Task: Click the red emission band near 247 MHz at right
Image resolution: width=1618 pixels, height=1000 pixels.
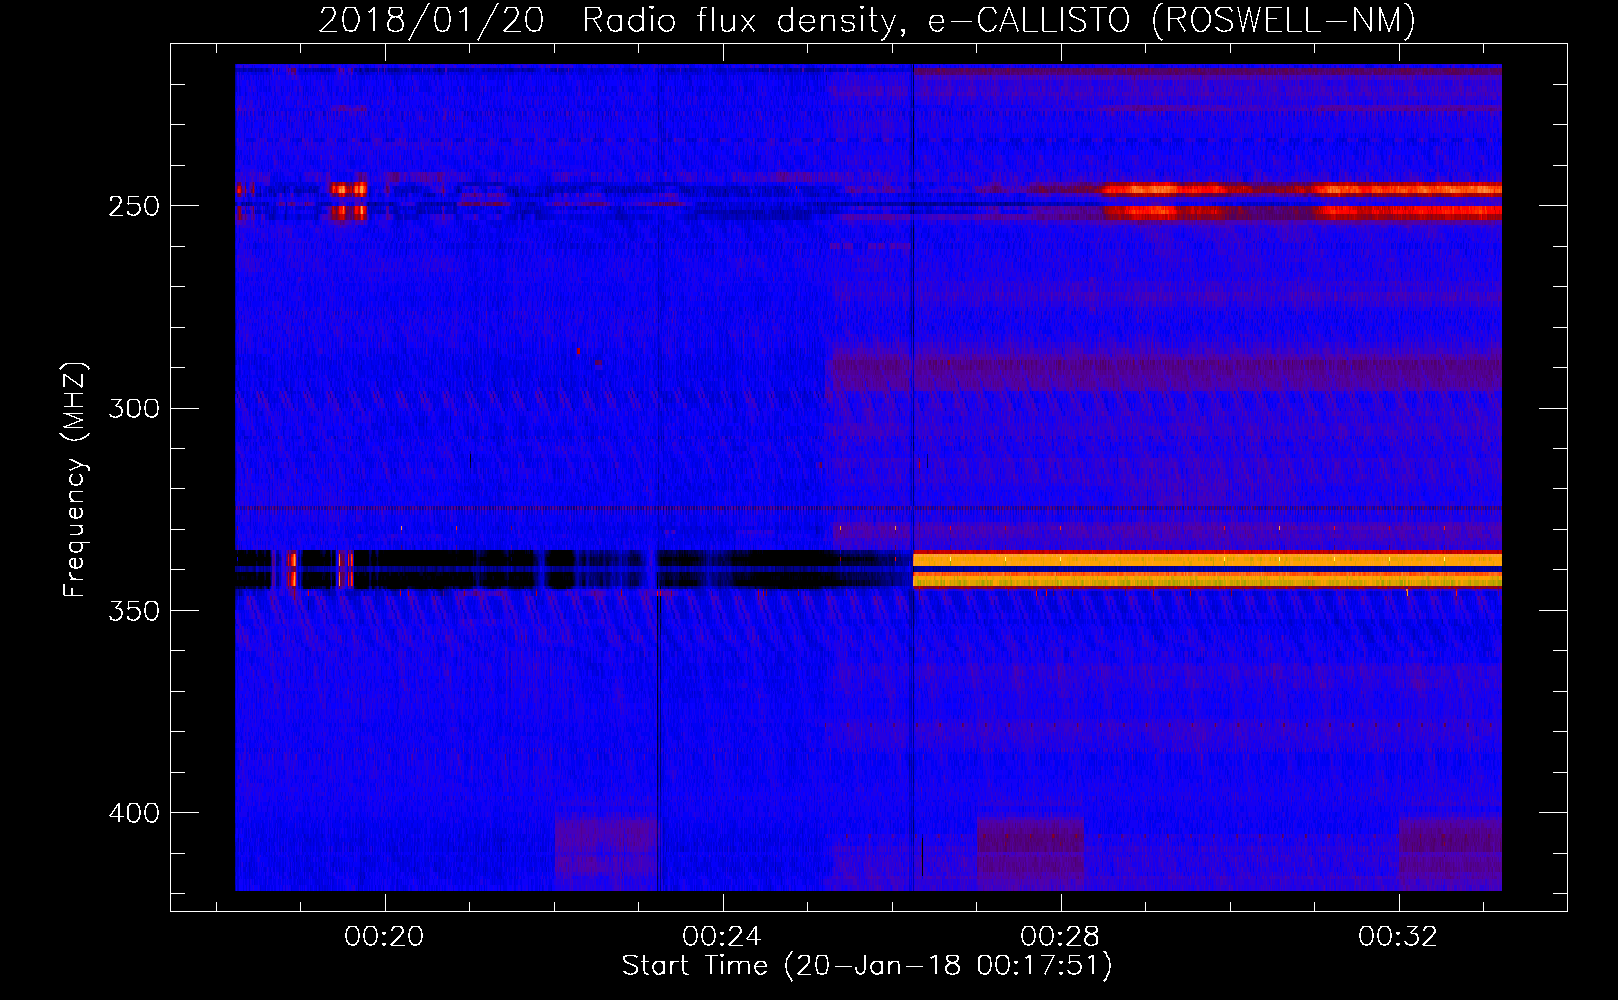Action: [1302, 189]
